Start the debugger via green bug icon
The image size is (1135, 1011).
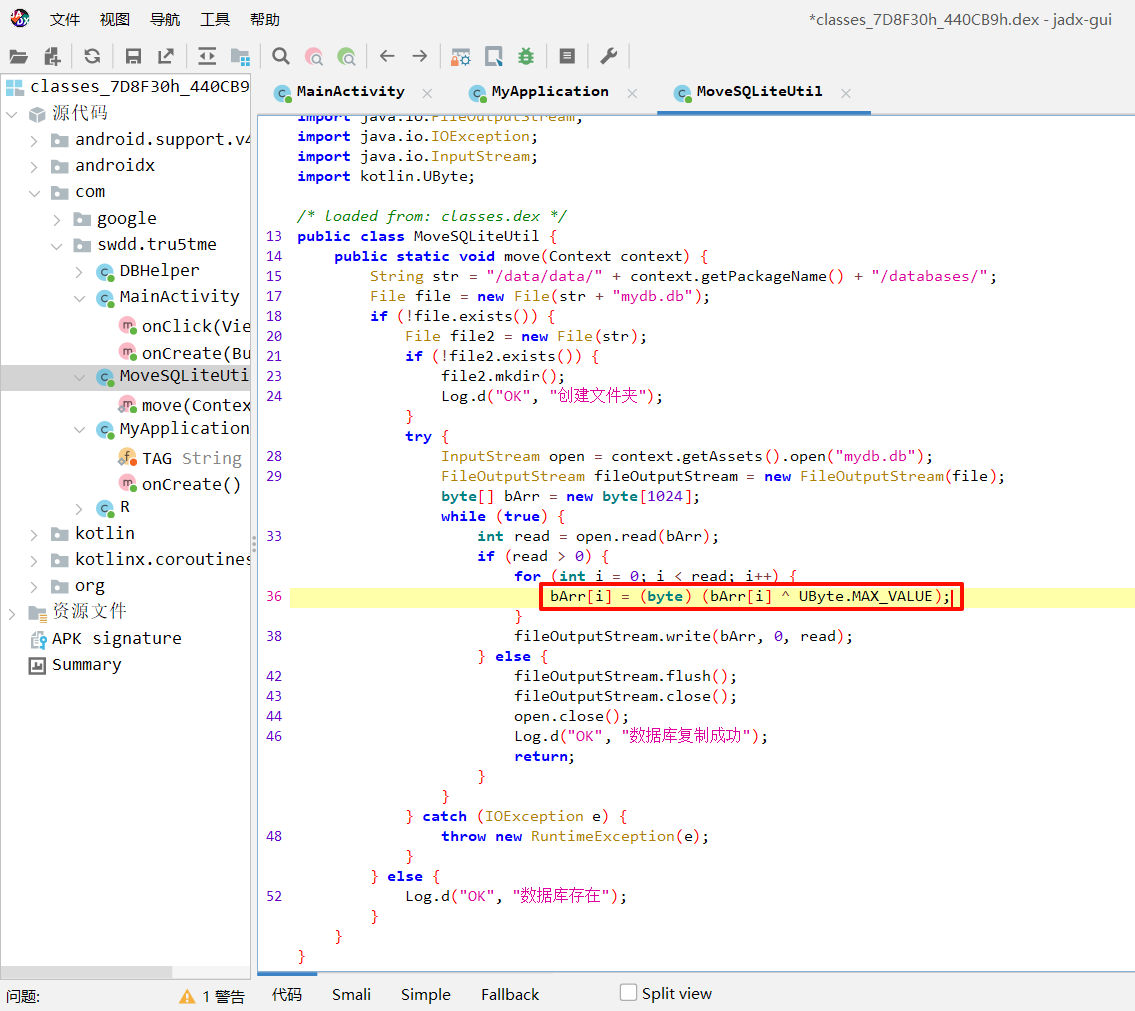(x=526, y=56)
